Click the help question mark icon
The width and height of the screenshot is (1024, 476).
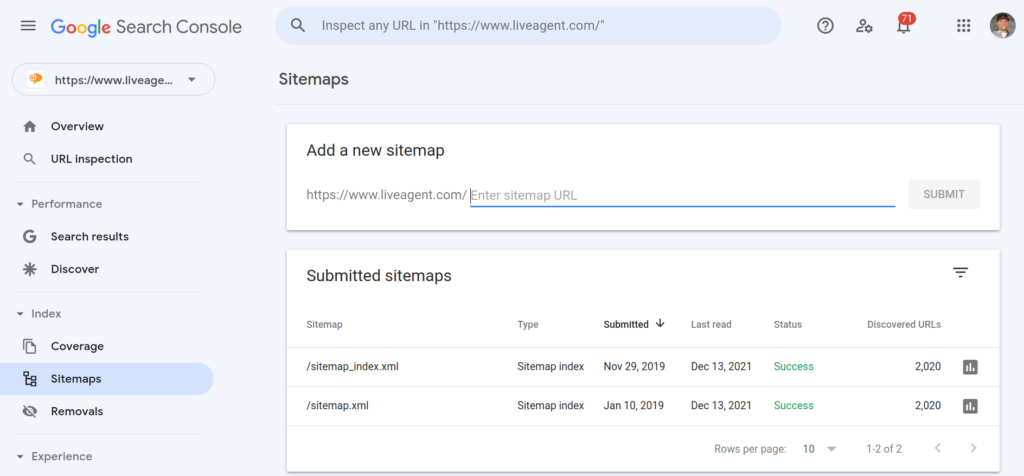[825, 26]
